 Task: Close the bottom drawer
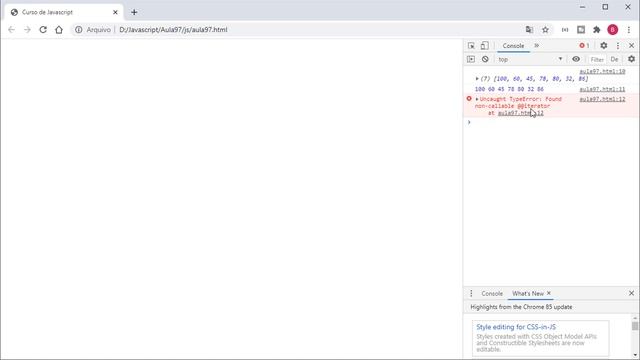point(631,293)
